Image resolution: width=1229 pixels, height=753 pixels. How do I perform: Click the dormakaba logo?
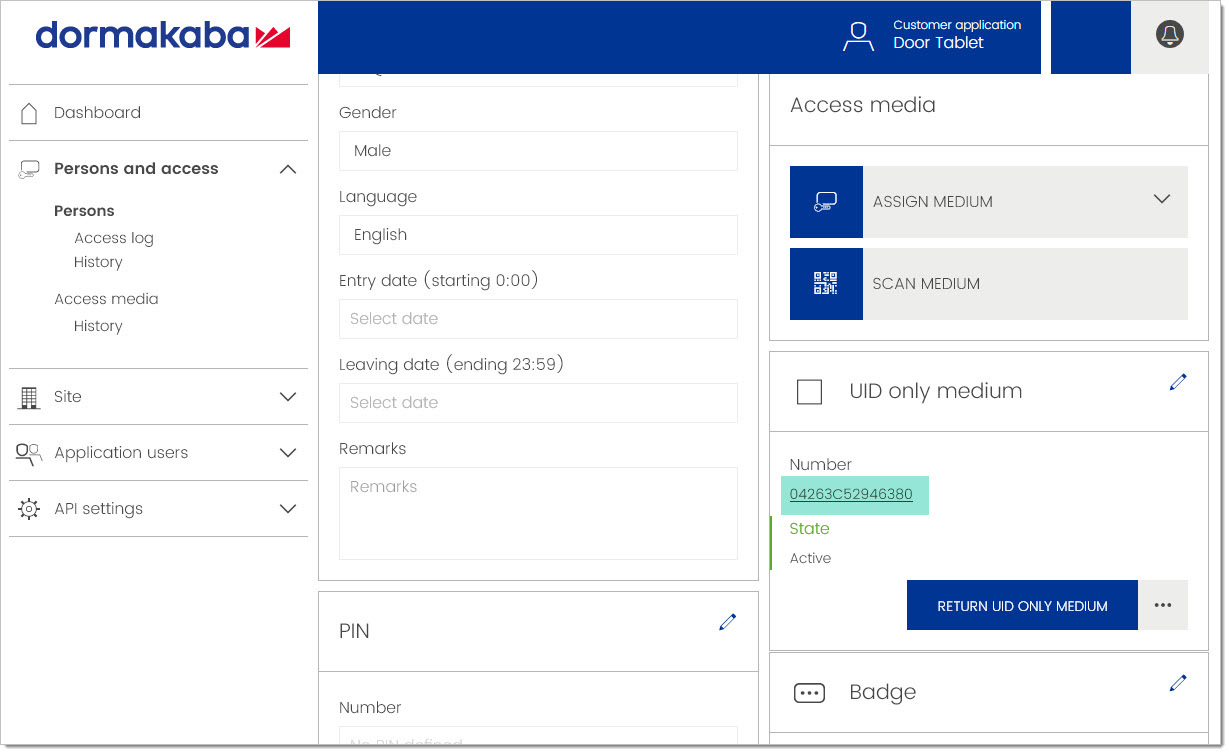(163, 37)
